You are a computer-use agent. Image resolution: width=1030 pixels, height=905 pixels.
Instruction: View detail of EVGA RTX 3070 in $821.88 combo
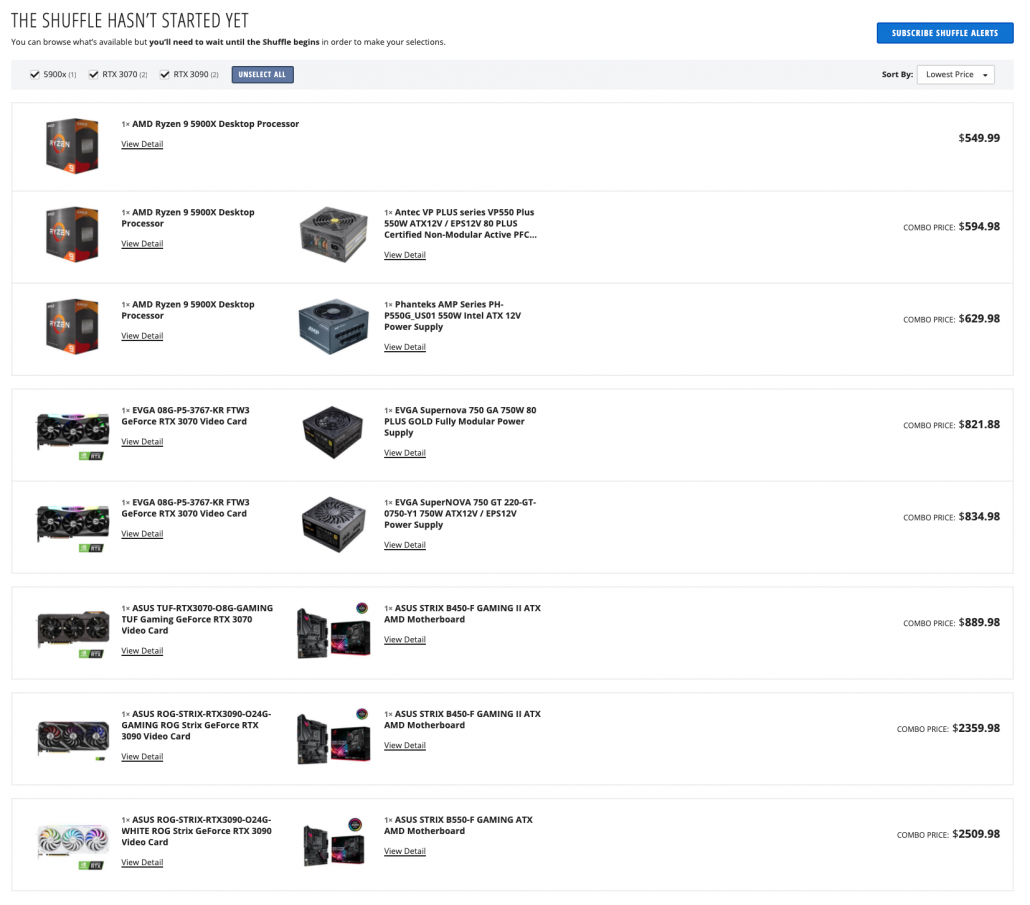click(142, 441)
